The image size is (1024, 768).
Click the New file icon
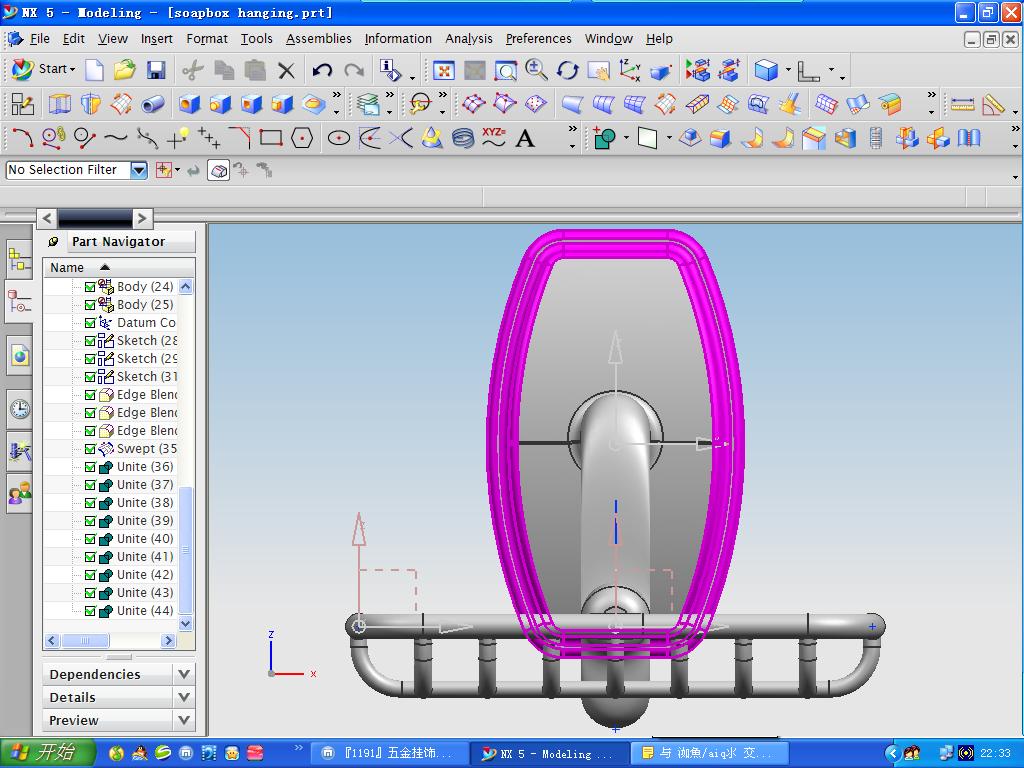pyautogui.click(x=94, y=70)
